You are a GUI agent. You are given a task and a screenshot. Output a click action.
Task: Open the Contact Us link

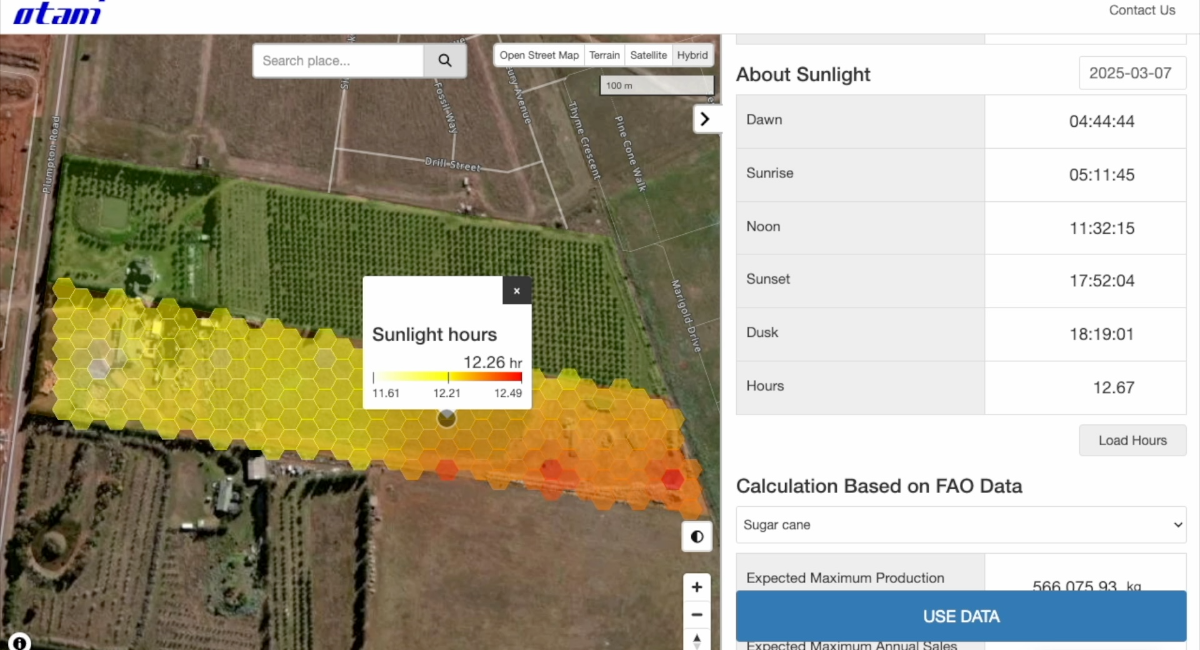coord(1142,11)
